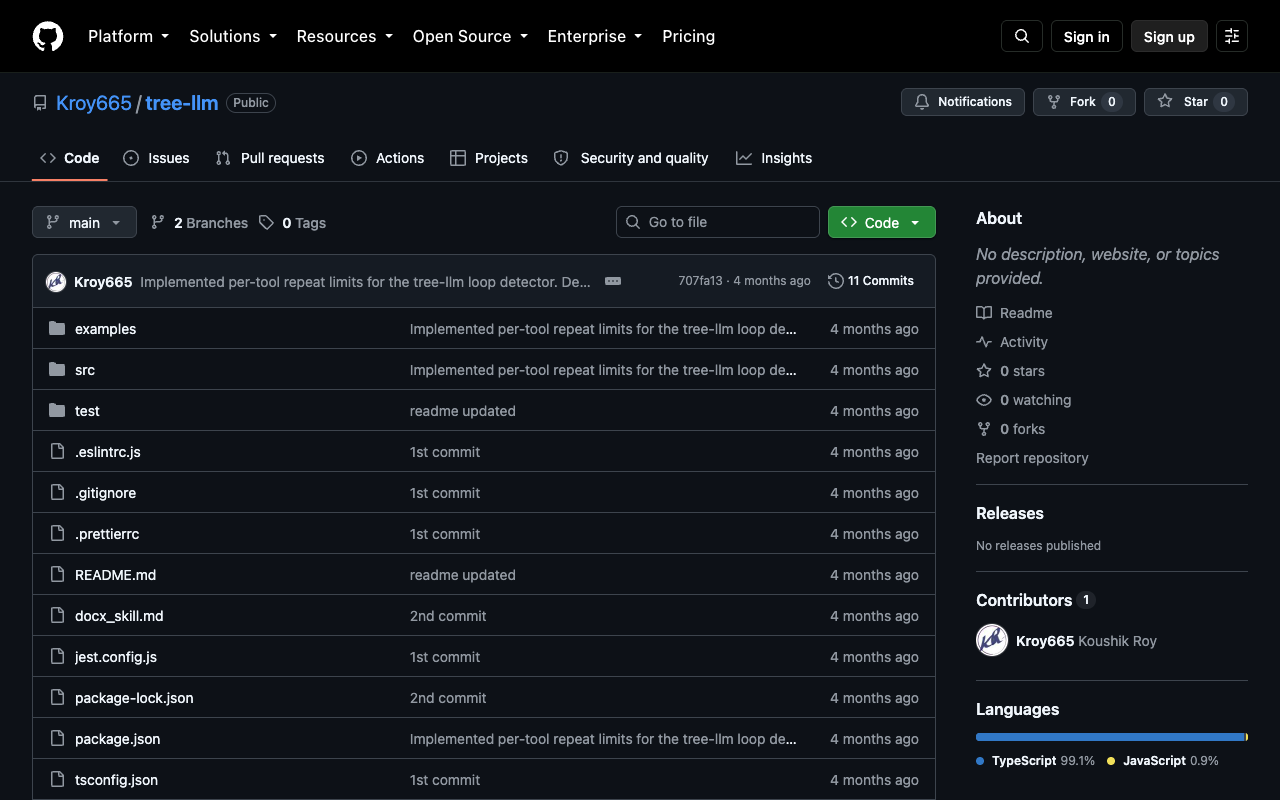
Task: Click the JavaScript 0.9% language legend
Action: 1163,761
